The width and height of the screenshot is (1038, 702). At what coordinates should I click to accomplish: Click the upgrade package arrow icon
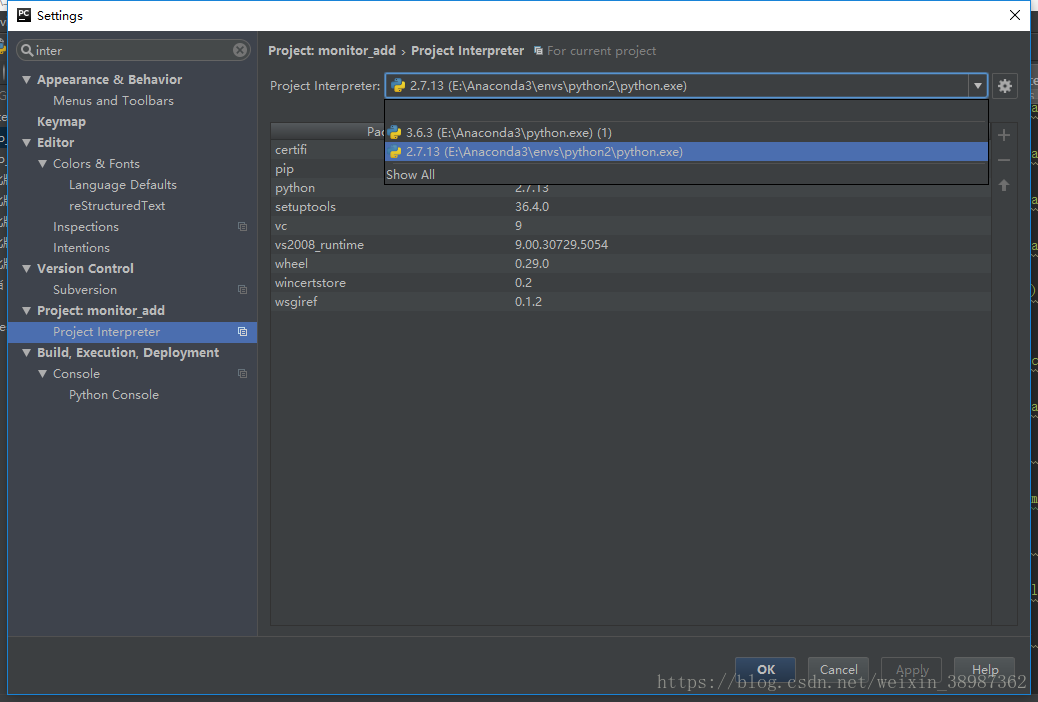[1004, 185]
